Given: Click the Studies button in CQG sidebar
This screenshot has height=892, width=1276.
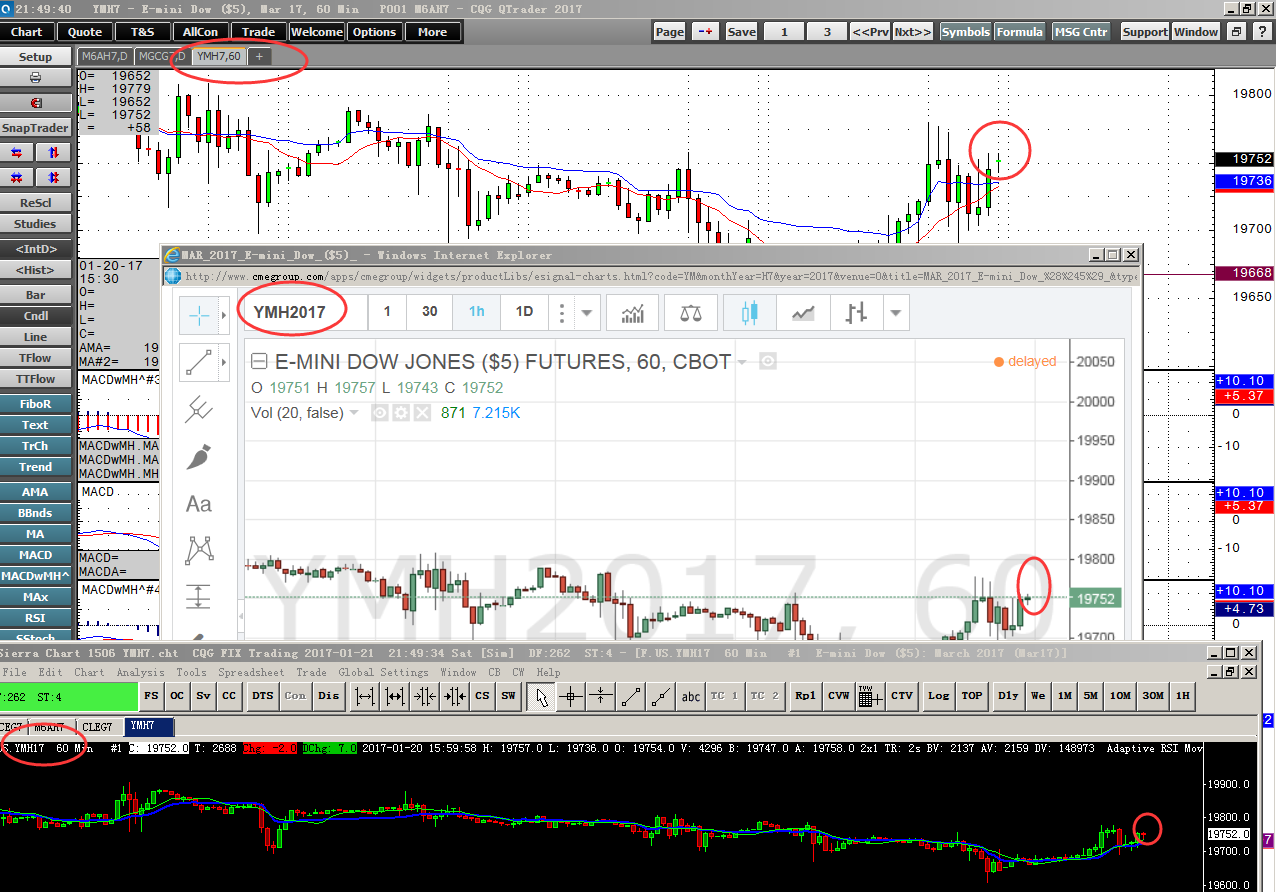Looking at the screenshot, I should 36,224.
